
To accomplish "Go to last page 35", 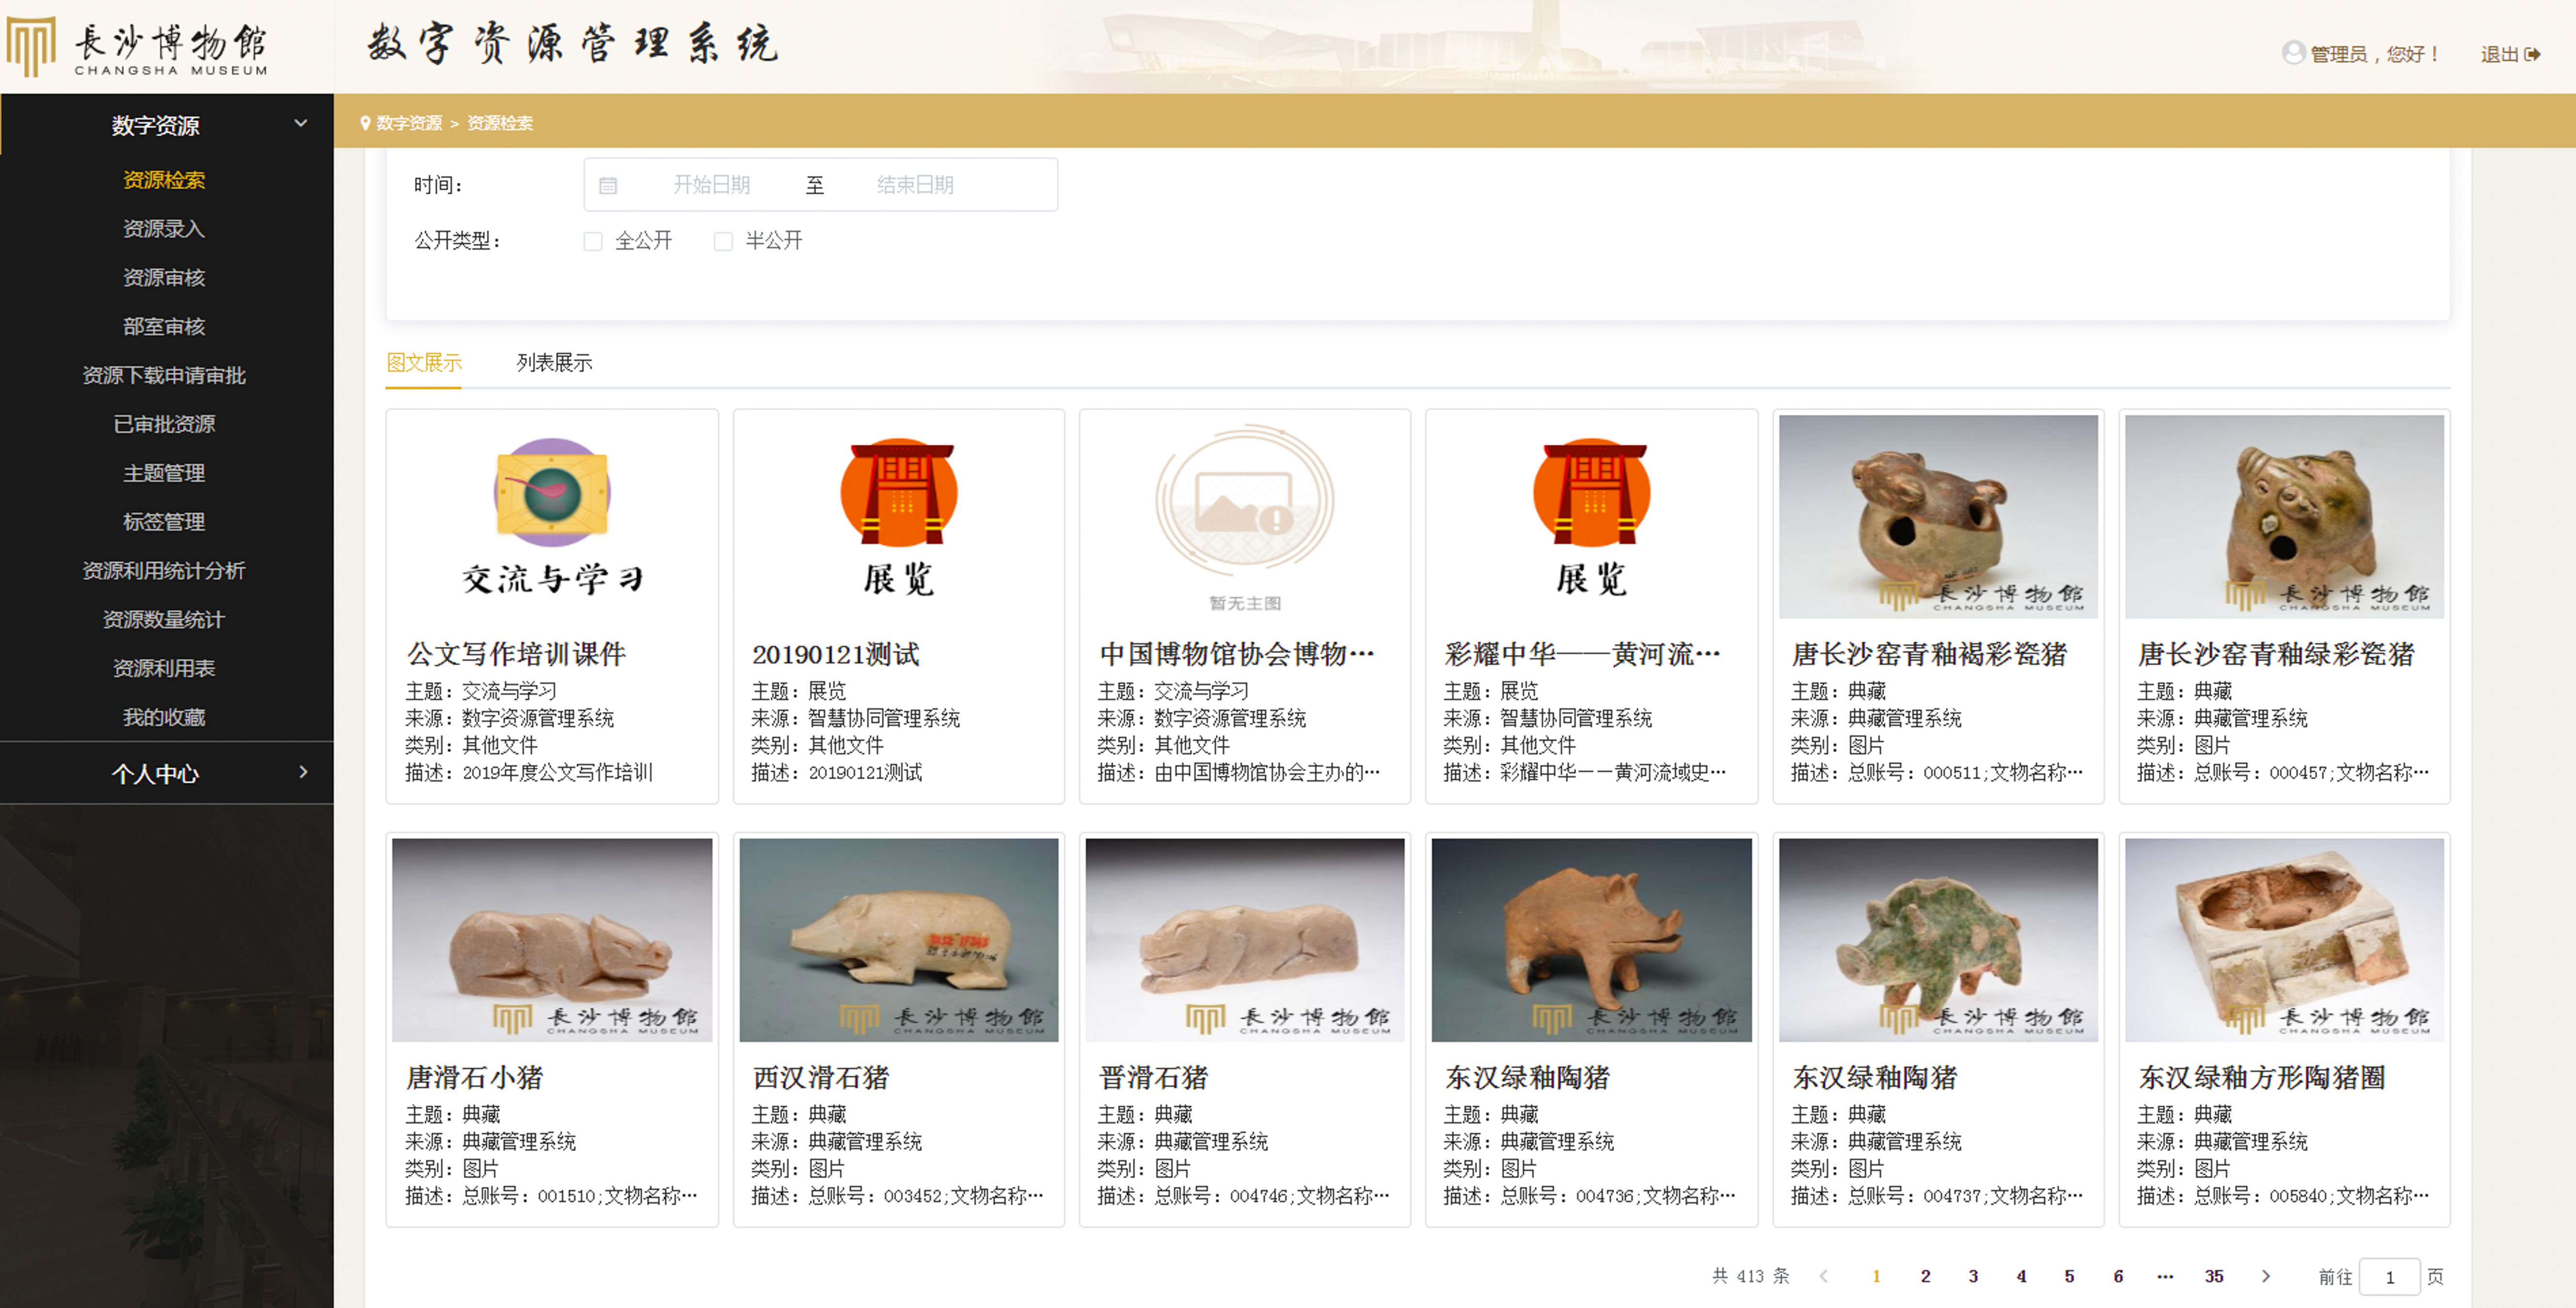I will (2214, 1276).
